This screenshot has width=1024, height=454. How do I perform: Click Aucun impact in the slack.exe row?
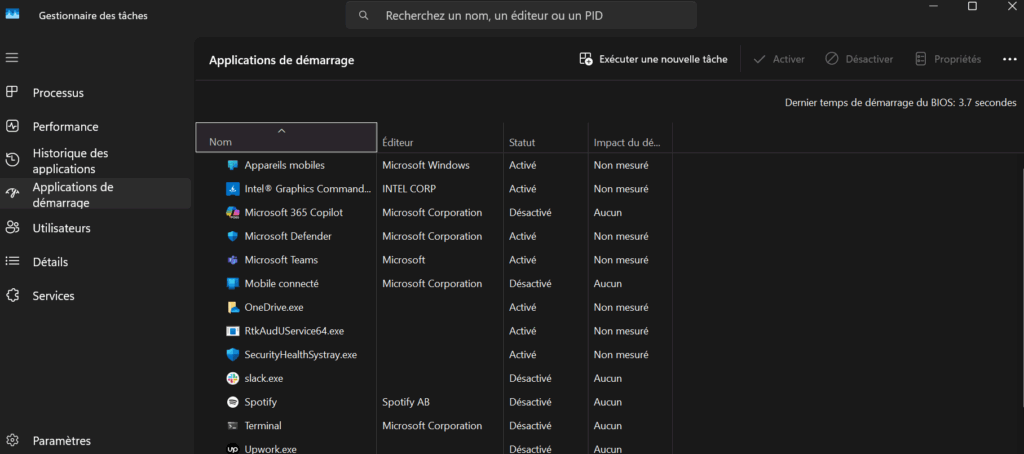click(x=607, y=378)
